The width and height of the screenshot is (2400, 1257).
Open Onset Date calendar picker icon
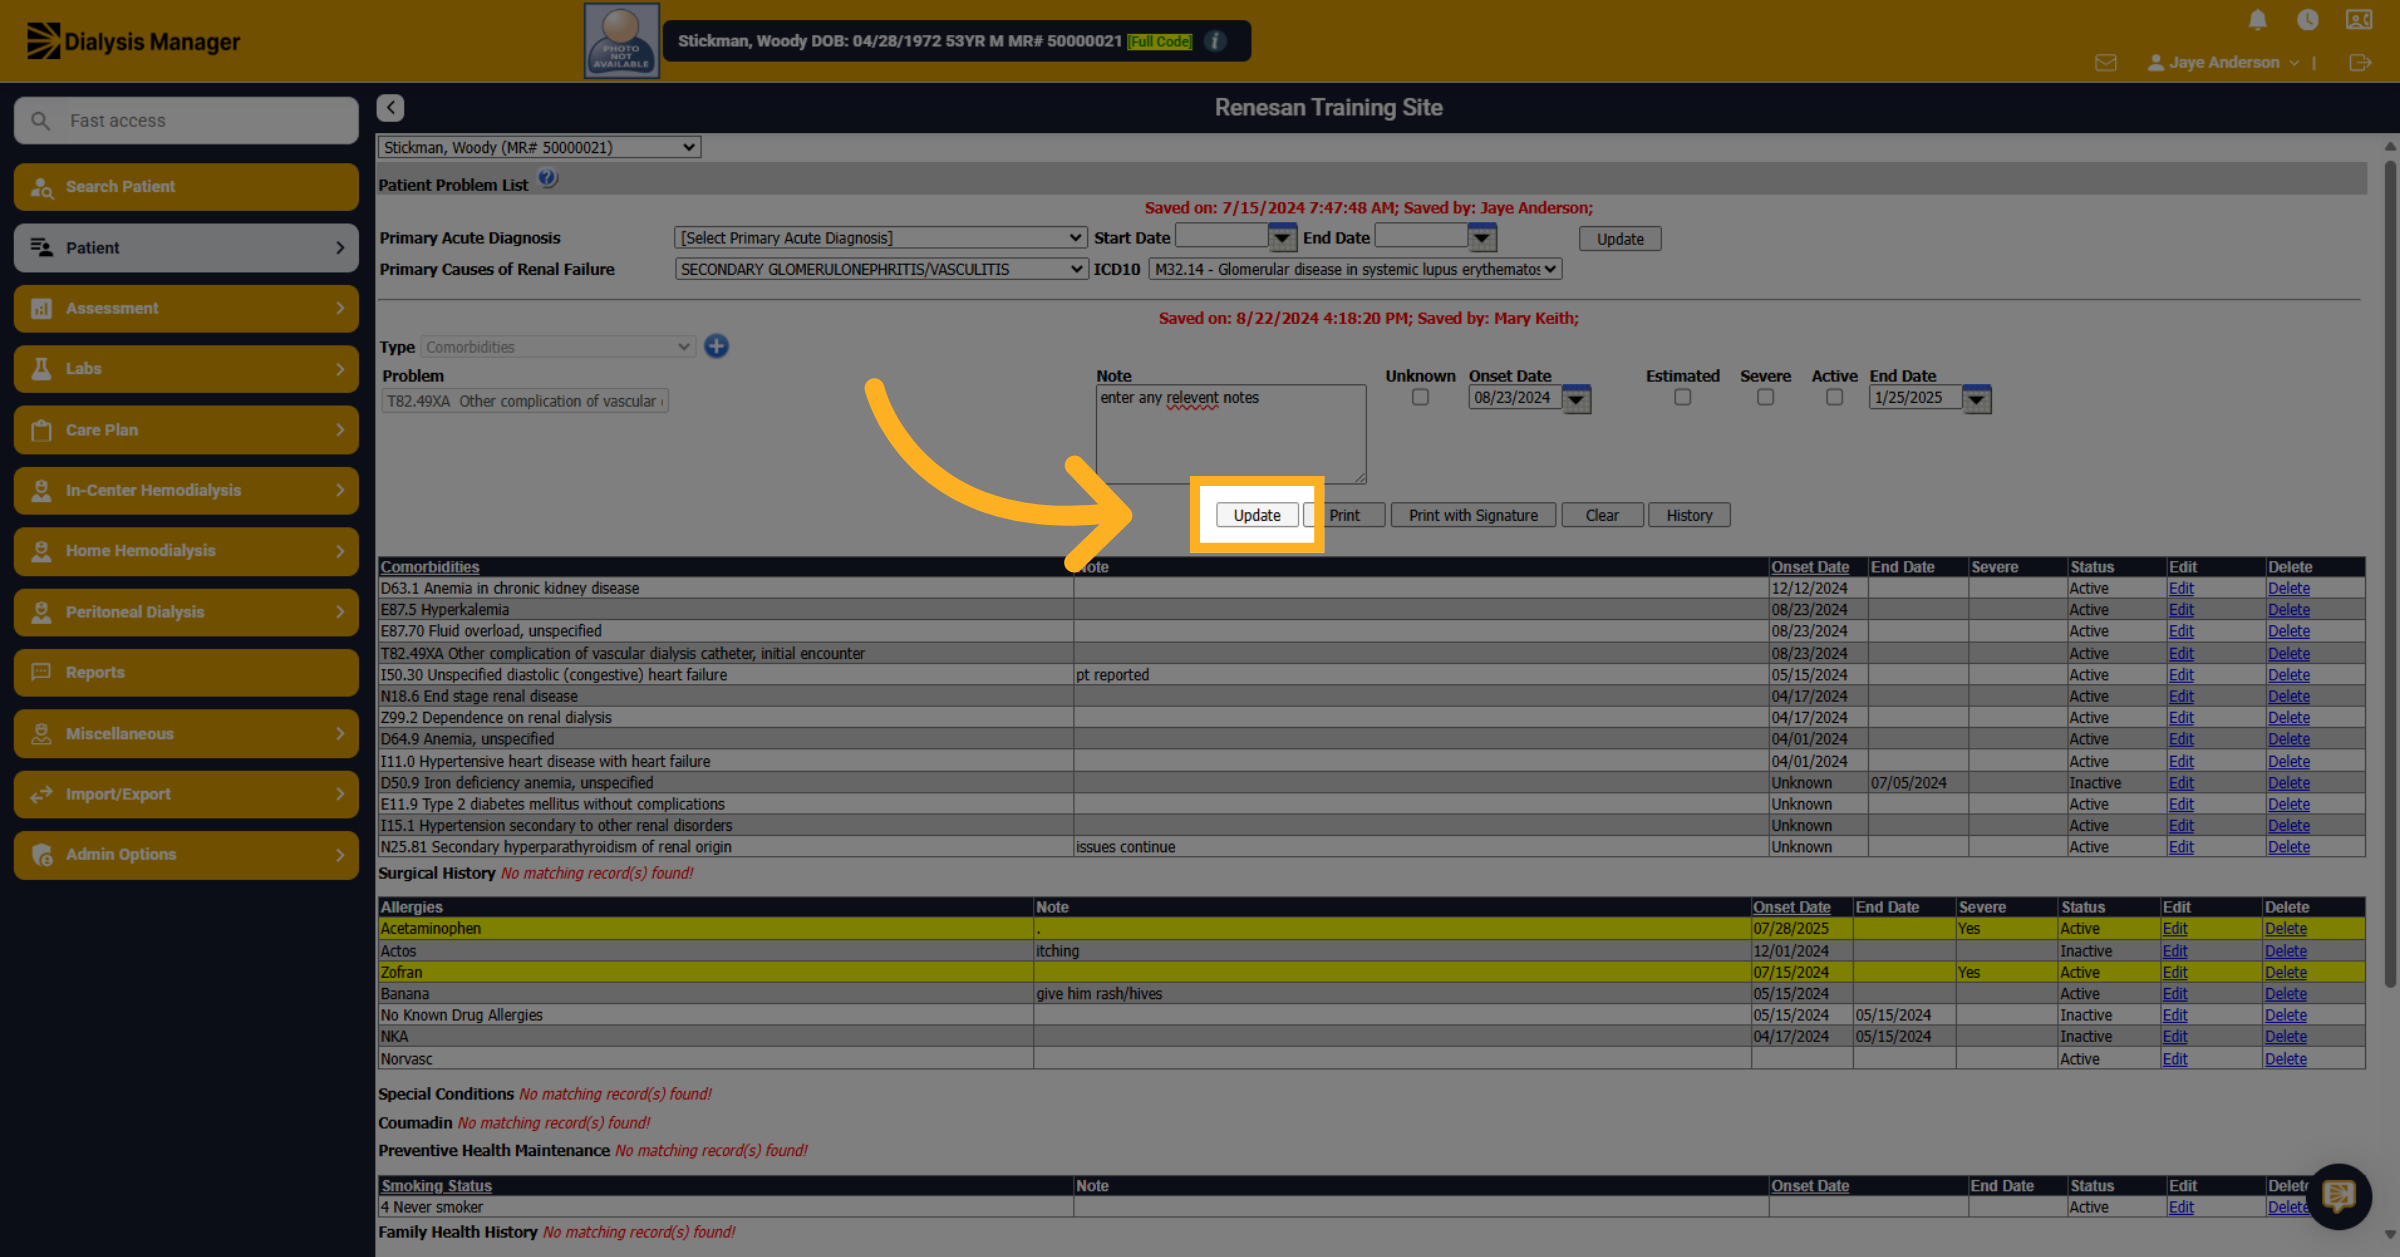[1576, 399]
